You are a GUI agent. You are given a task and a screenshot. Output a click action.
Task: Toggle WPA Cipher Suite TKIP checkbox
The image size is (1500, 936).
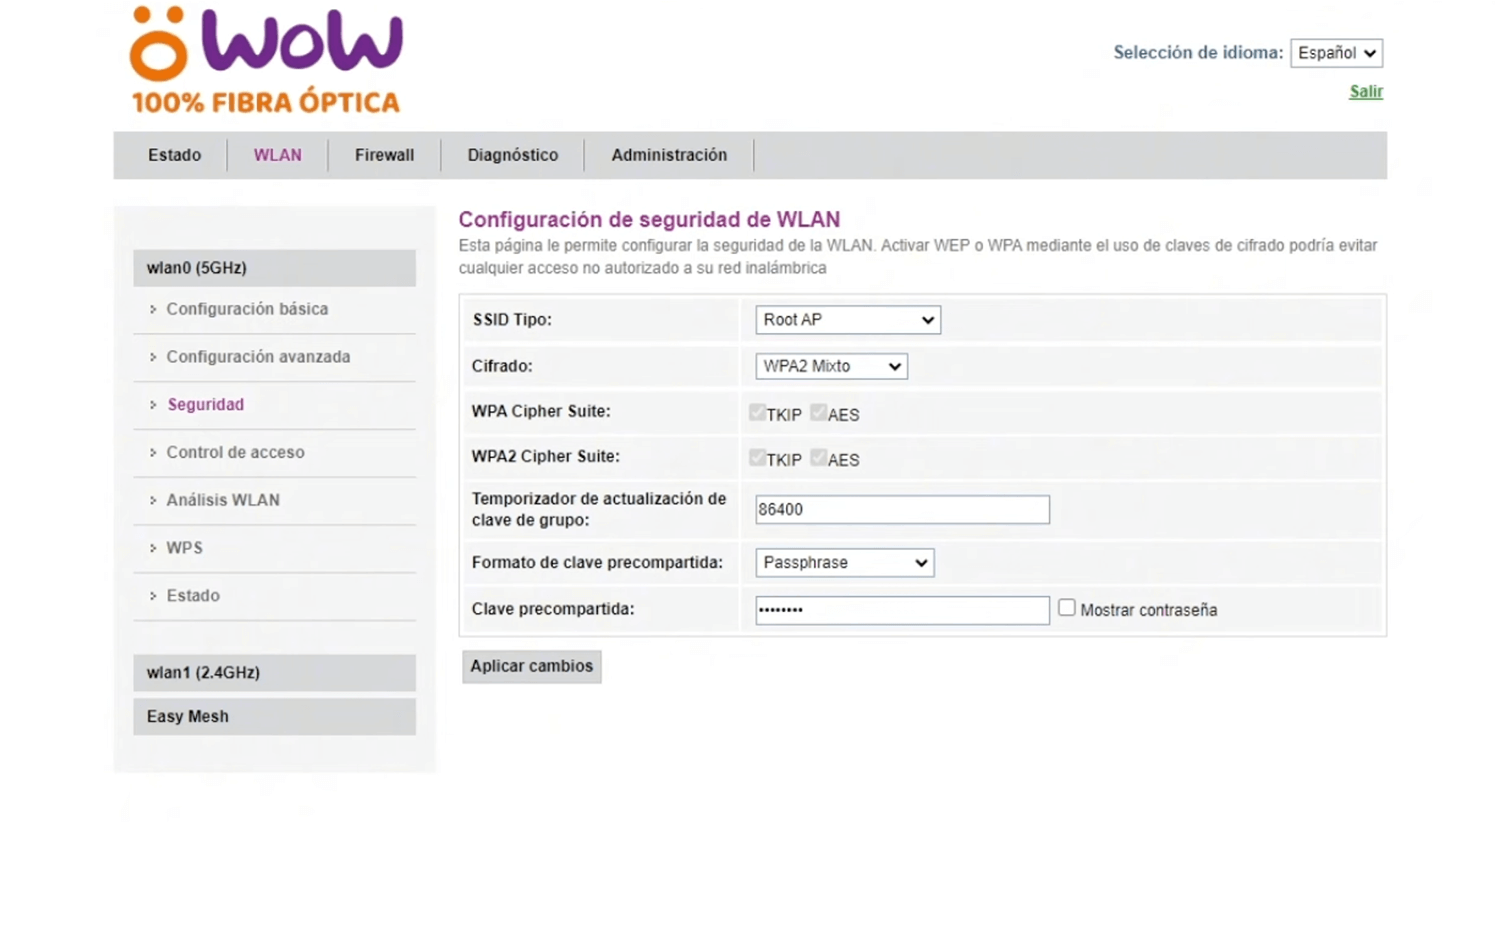point(757,413)
